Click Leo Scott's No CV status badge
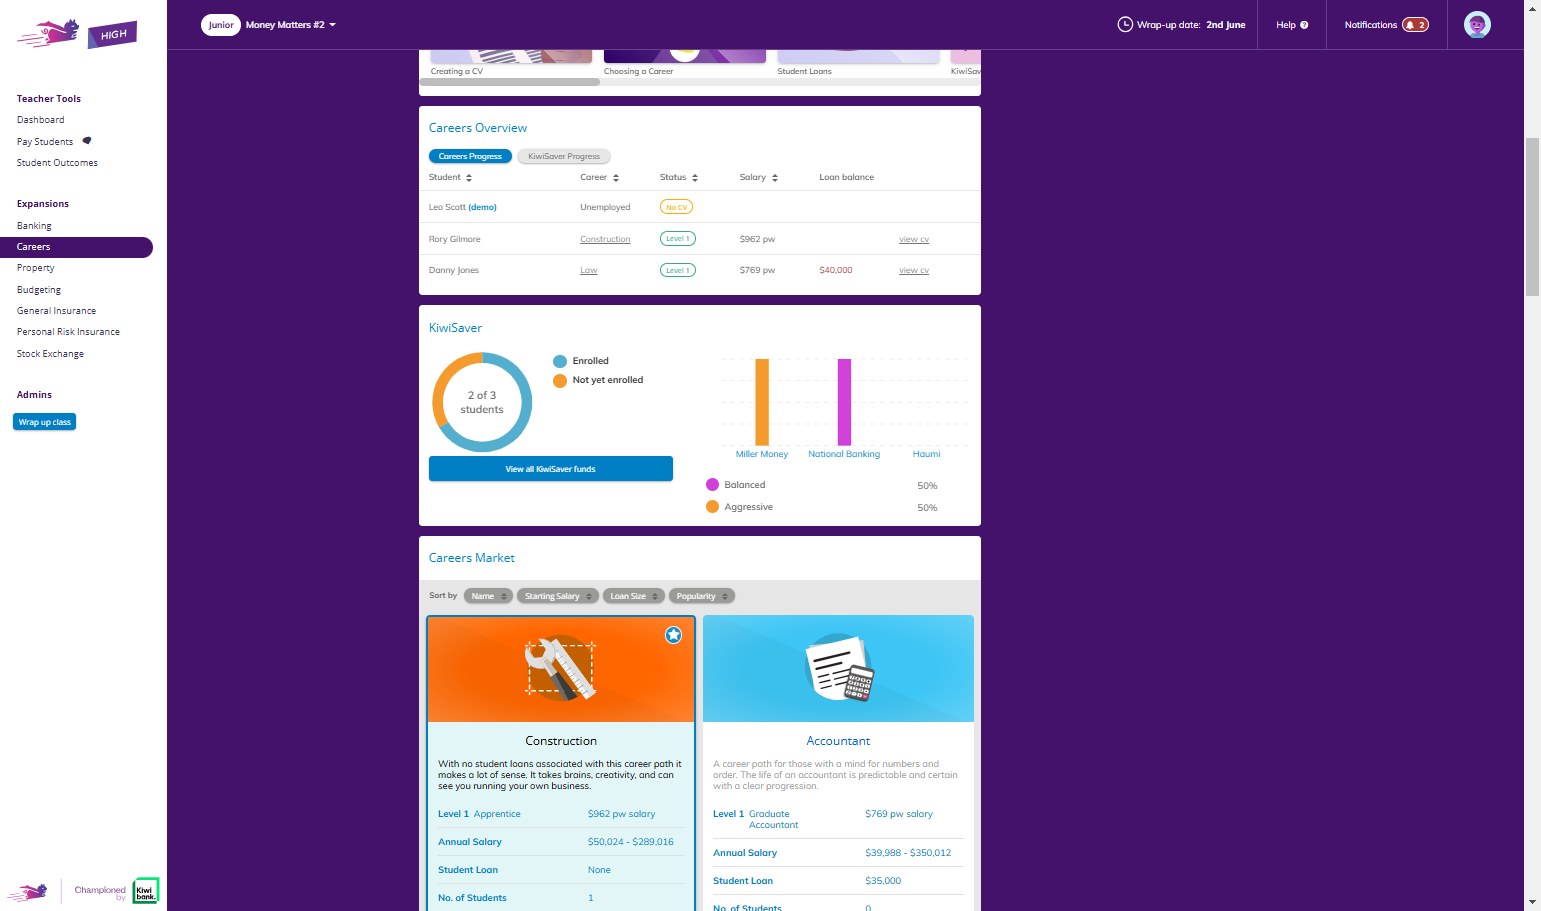Image resolution: width=1541 pixels, height=911 pixels. (677, 207)
